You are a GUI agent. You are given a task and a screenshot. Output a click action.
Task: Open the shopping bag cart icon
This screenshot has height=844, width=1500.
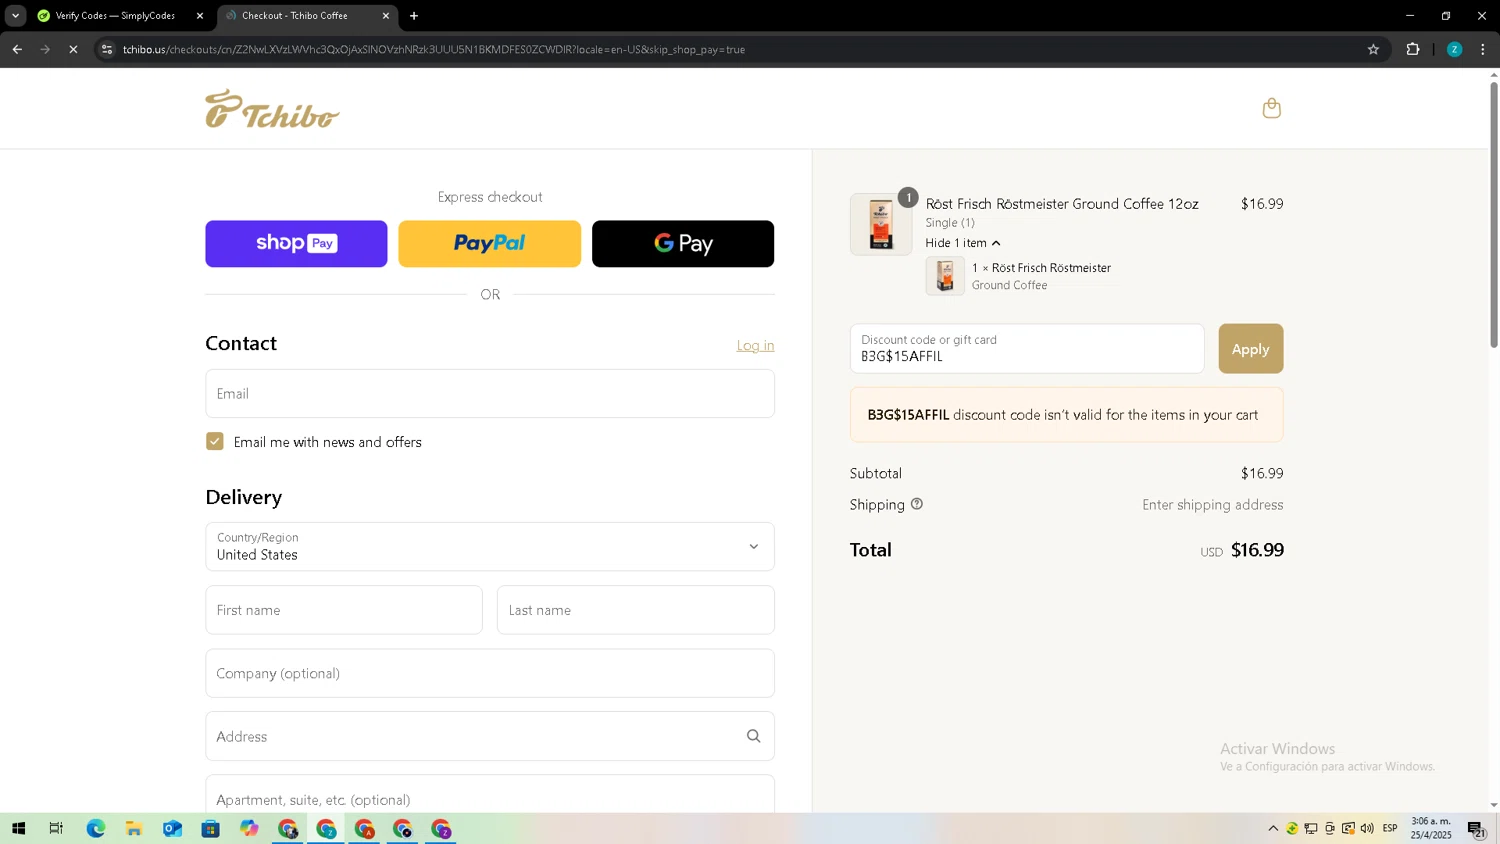point(1271,108)
